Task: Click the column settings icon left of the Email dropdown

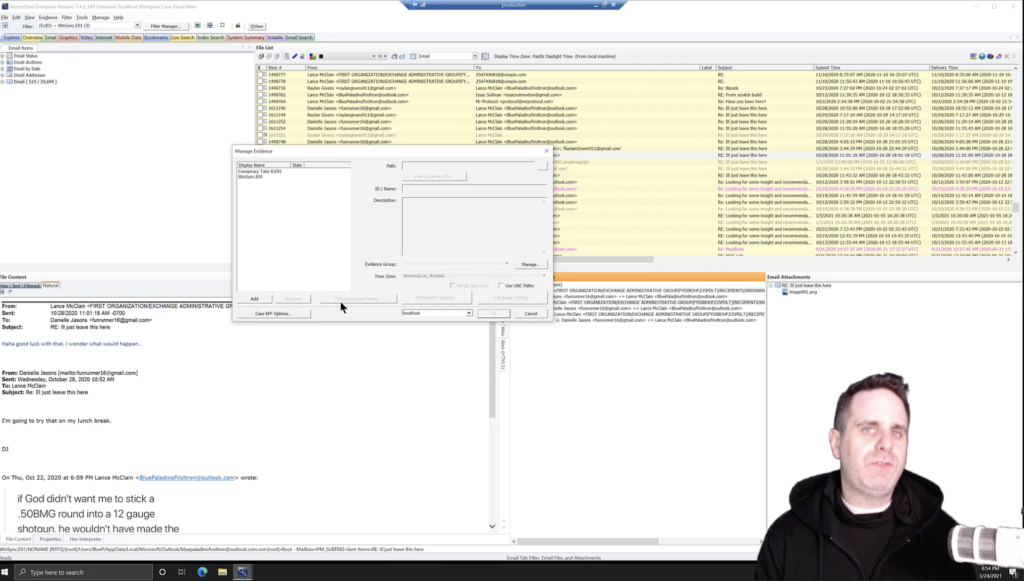Action: (x=413, y=57)
